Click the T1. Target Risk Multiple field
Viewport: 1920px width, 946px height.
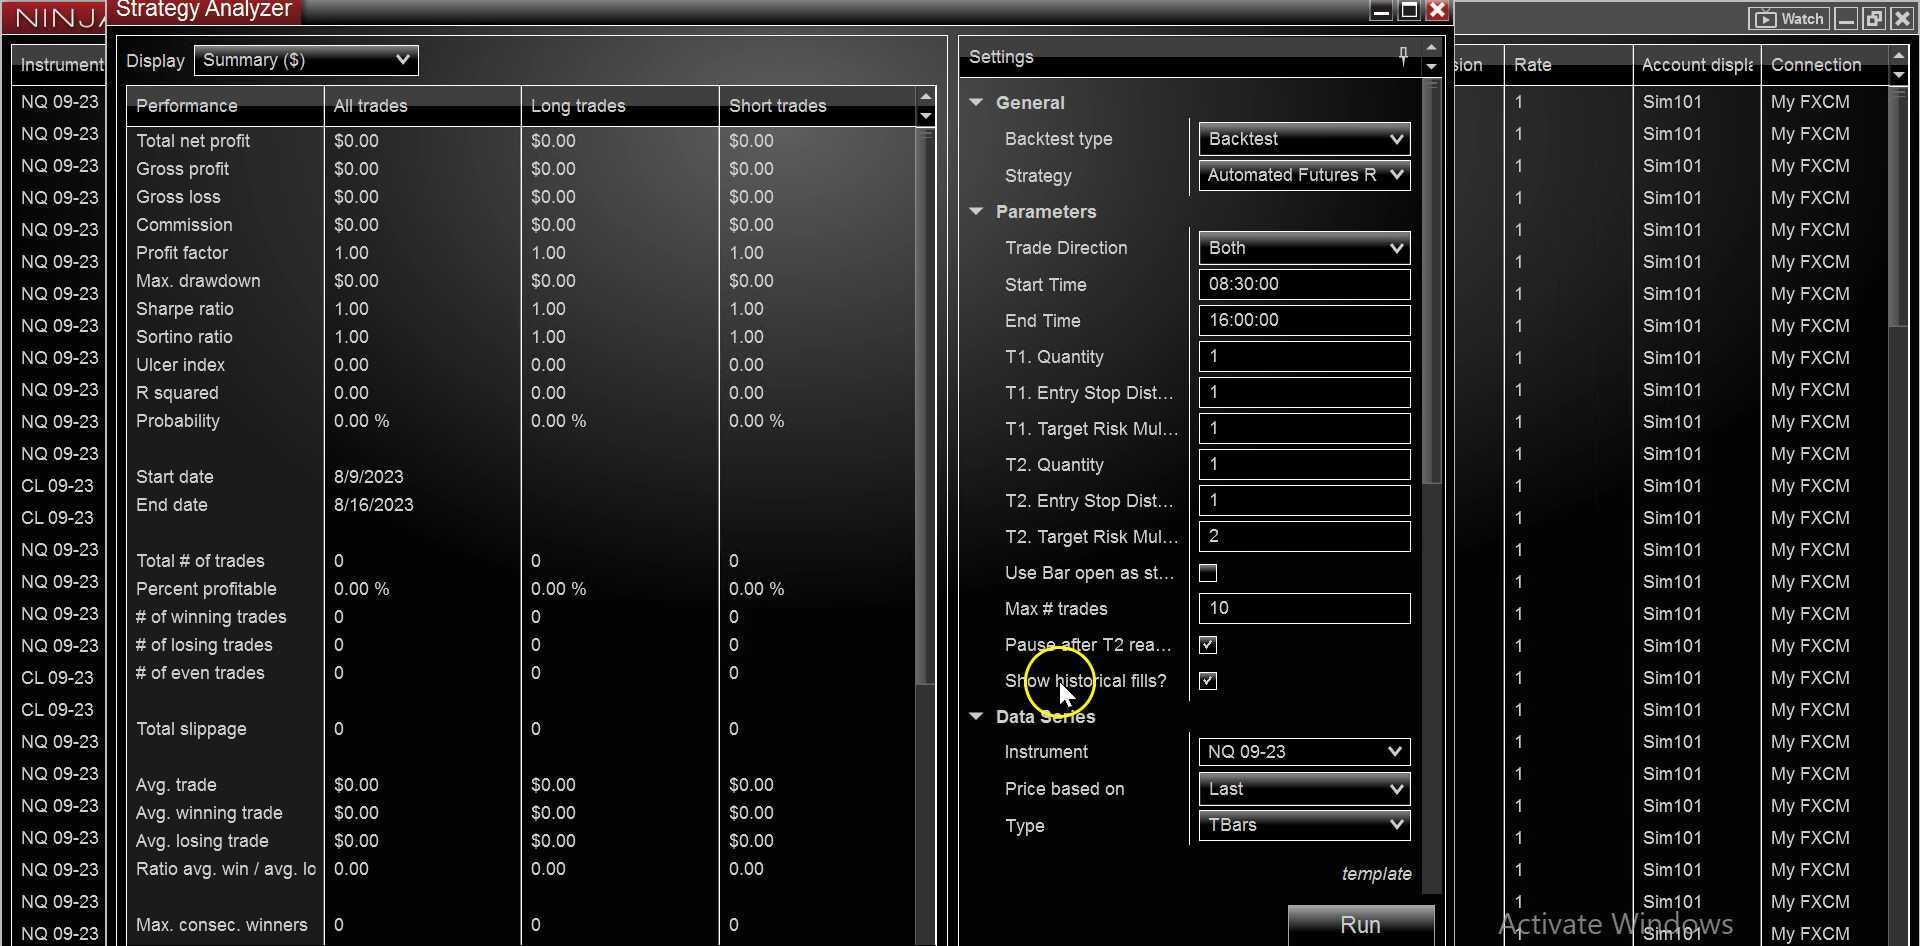tap(1304, 428)
